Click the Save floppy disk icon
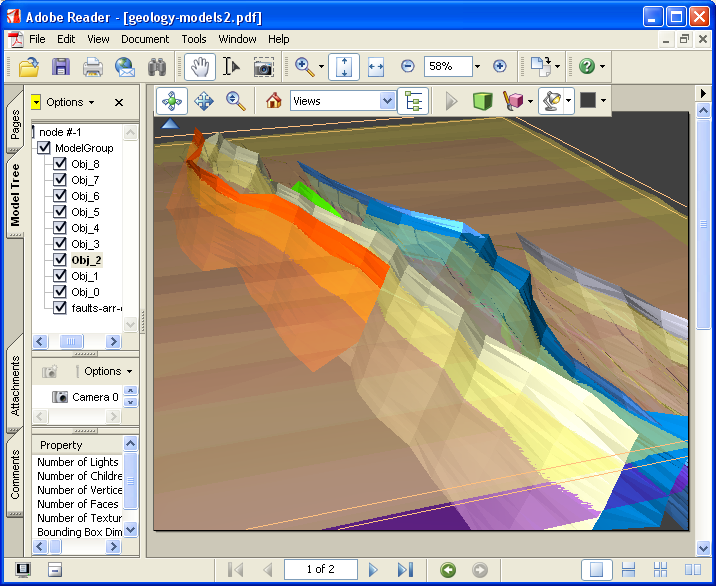The height and width of the screenshot is (586, 716). coord(61,67)
